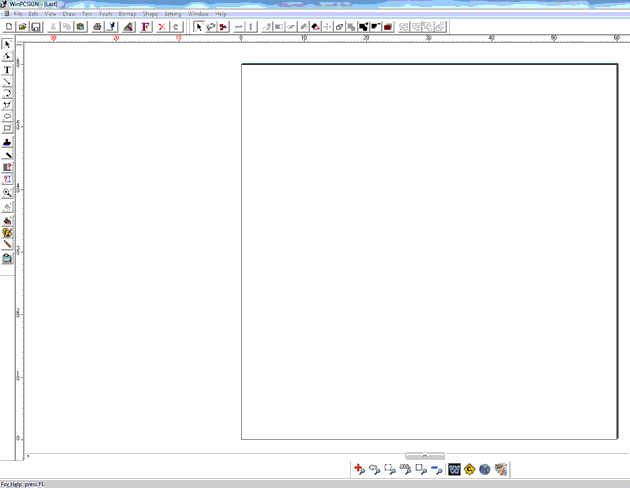The width and height of the screenshot is (630, 488).
Task: Click the blue minus zoom-out icon
Action: click(437, 469)
